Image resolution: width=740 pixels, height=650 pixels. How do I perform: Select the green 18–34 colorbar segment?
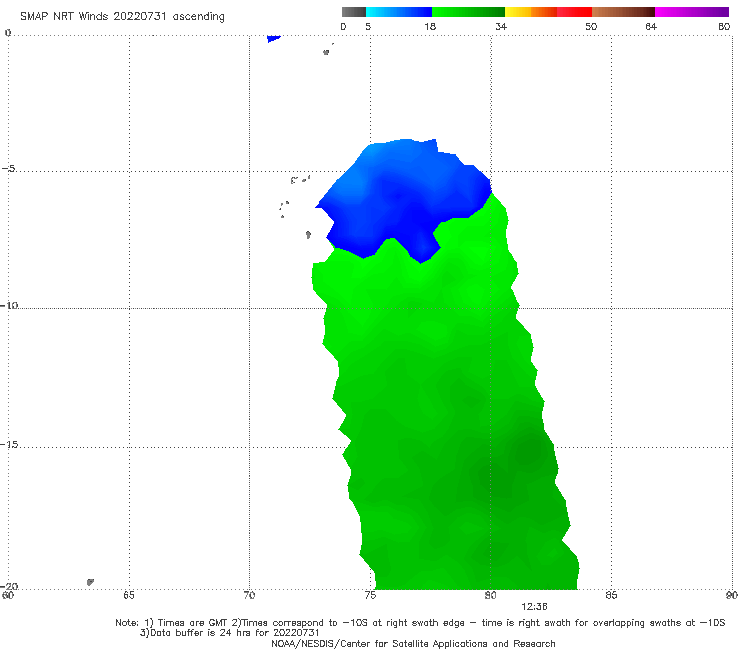[468, 12]
